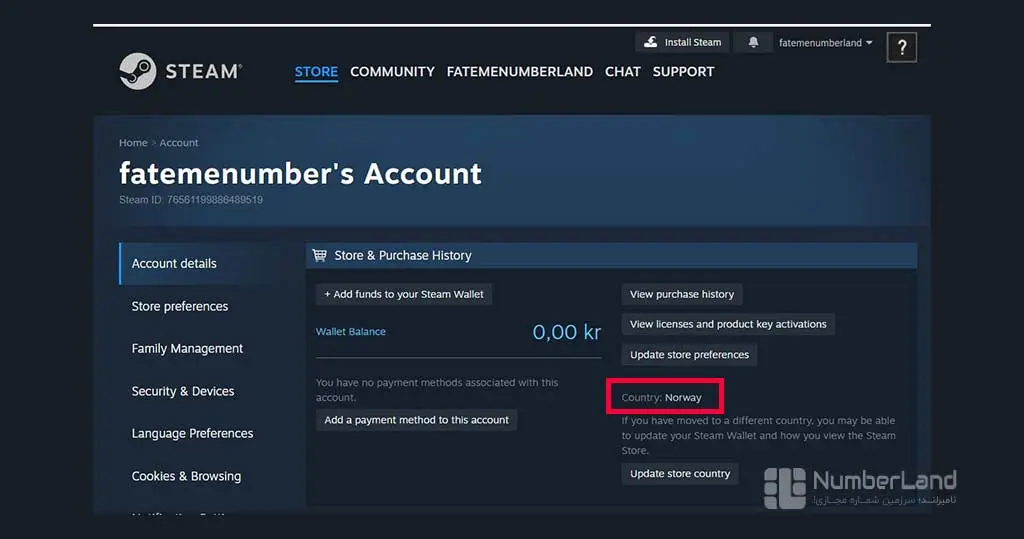Click the Steam logo
The width and height of the screenshot is (1024, 539).
coord(180,71)
